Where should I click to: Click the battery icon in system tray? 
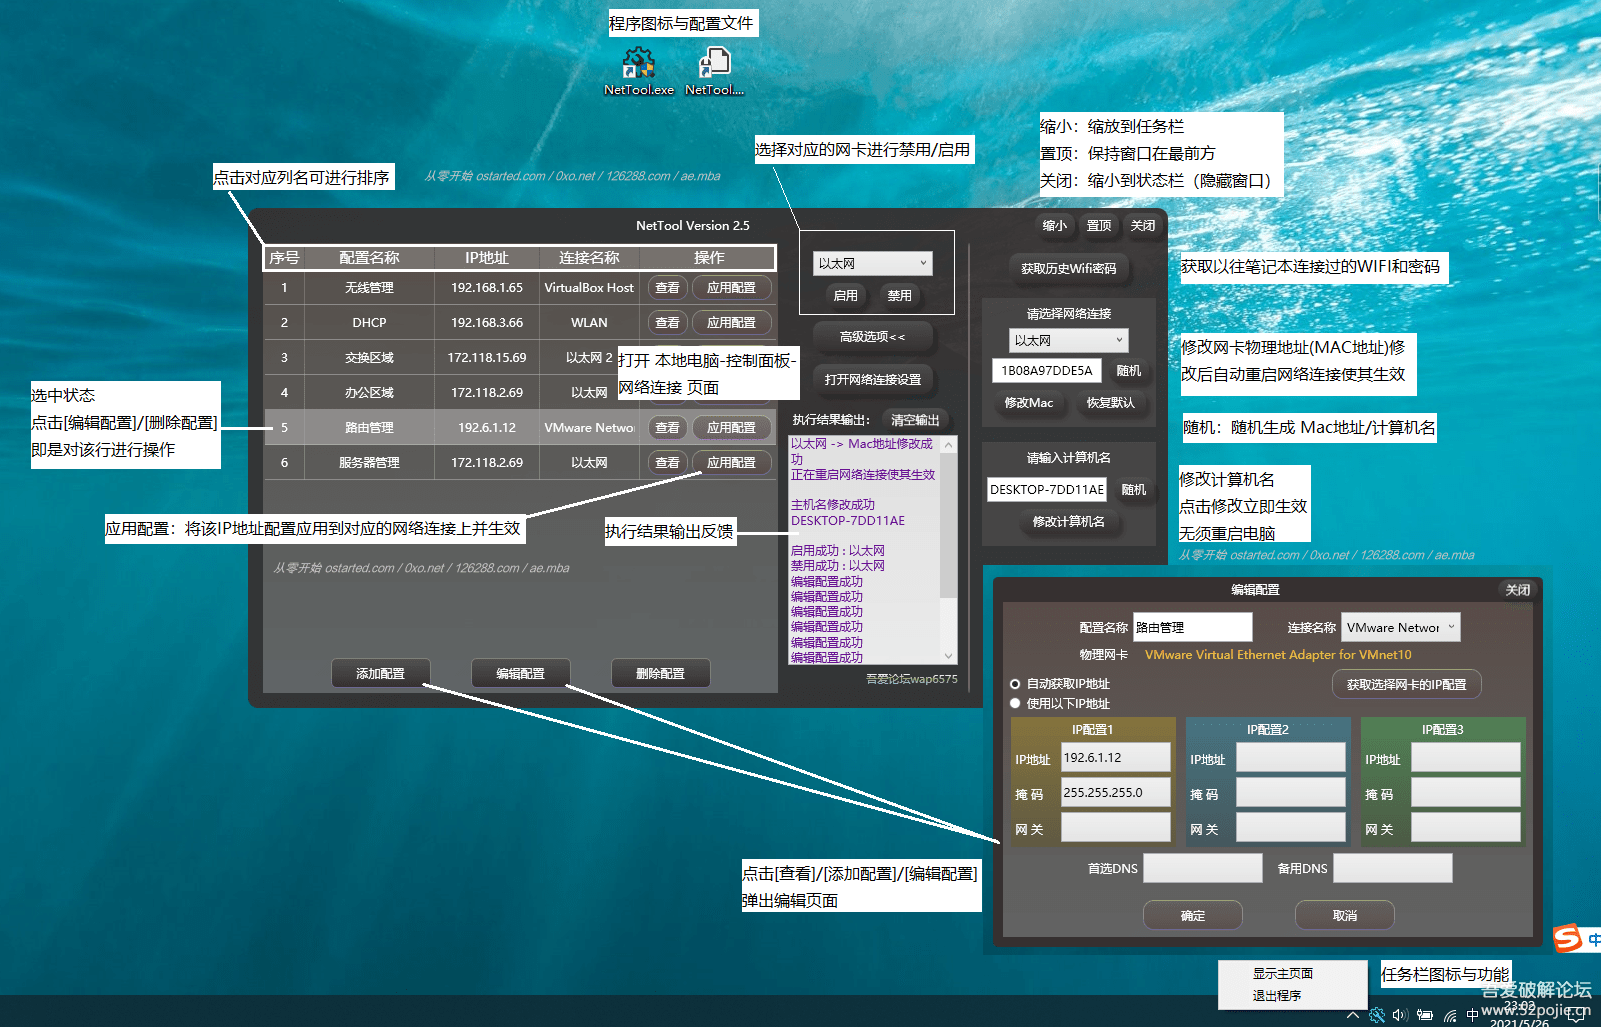[x=1425, y=1014]
